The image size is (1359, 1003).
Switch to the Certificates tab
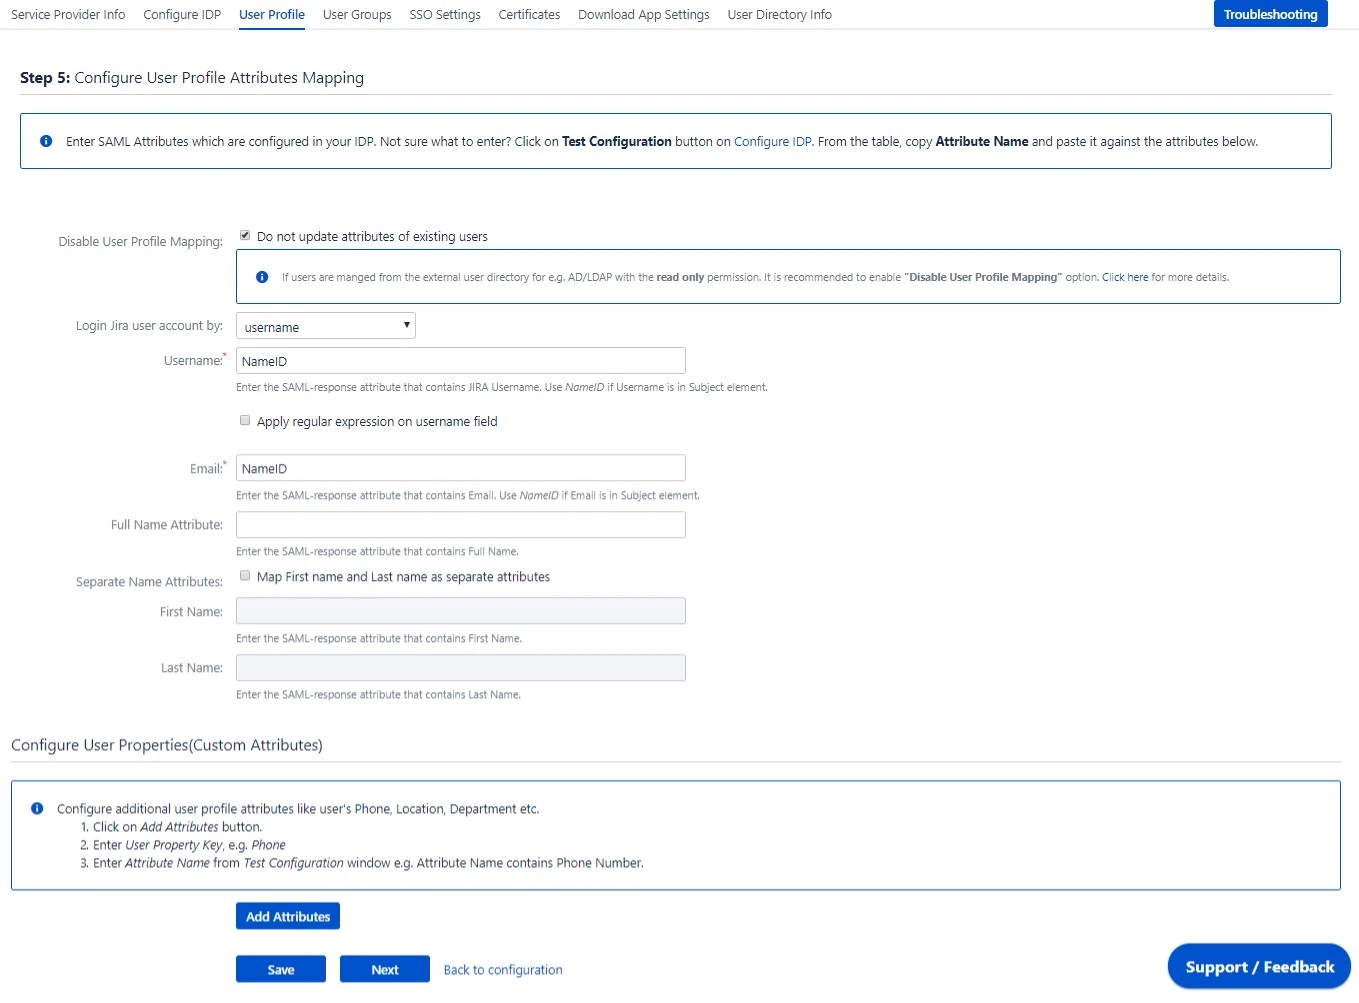(x=529, y=14)
